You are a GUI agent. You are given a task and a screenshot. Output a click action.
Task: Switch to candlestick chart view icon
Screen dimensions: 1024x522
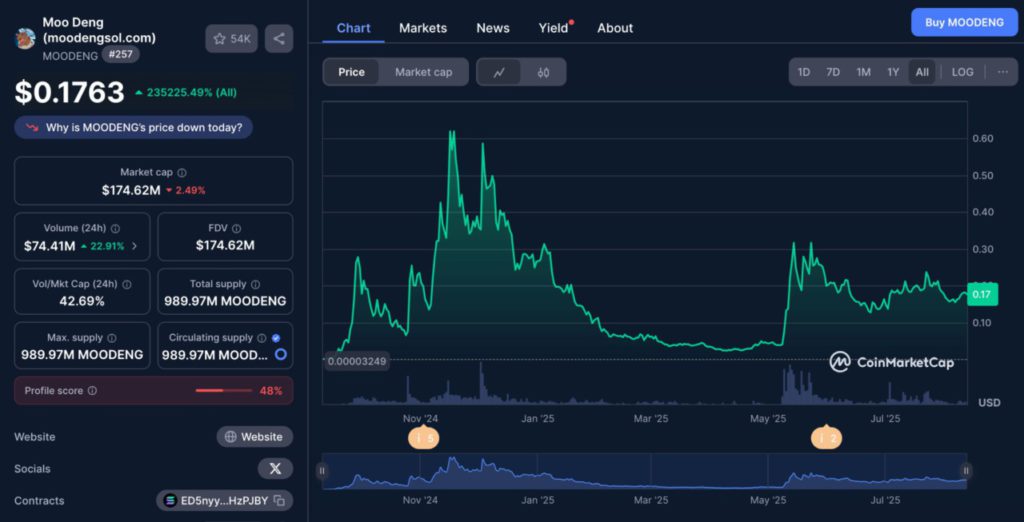(543, 72)
